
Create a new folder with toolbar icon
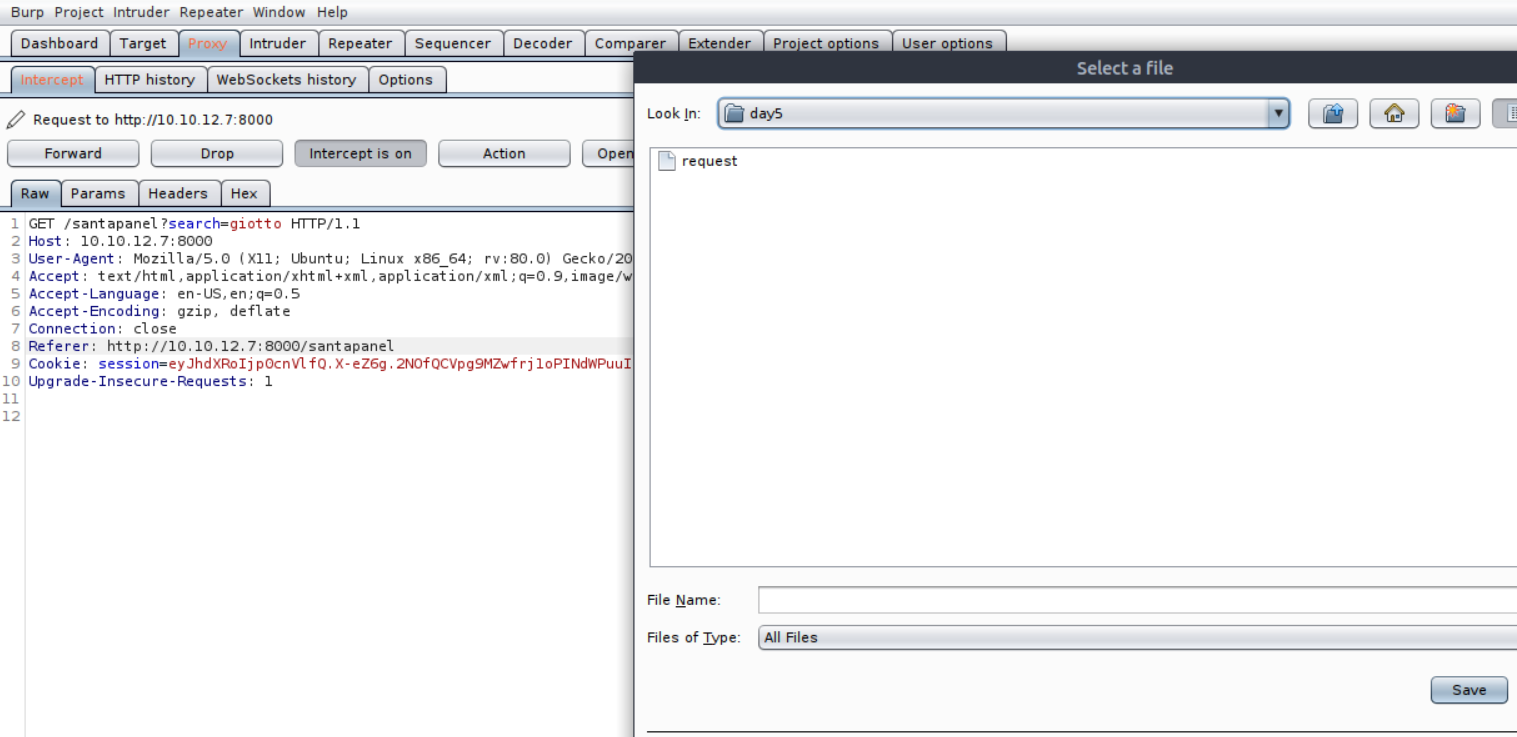pos(1455,114)
